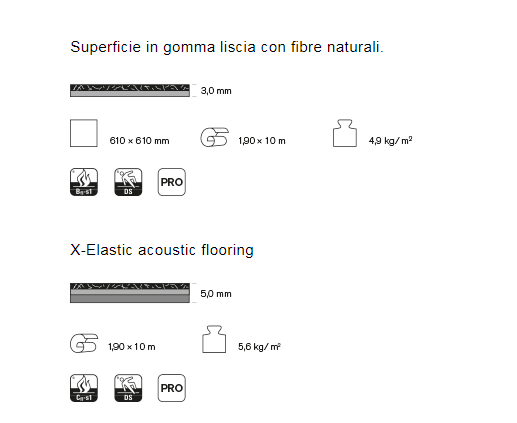Select the Superficie in gomma liscia heading
517x423 pixels.
[x=227, y=47]
